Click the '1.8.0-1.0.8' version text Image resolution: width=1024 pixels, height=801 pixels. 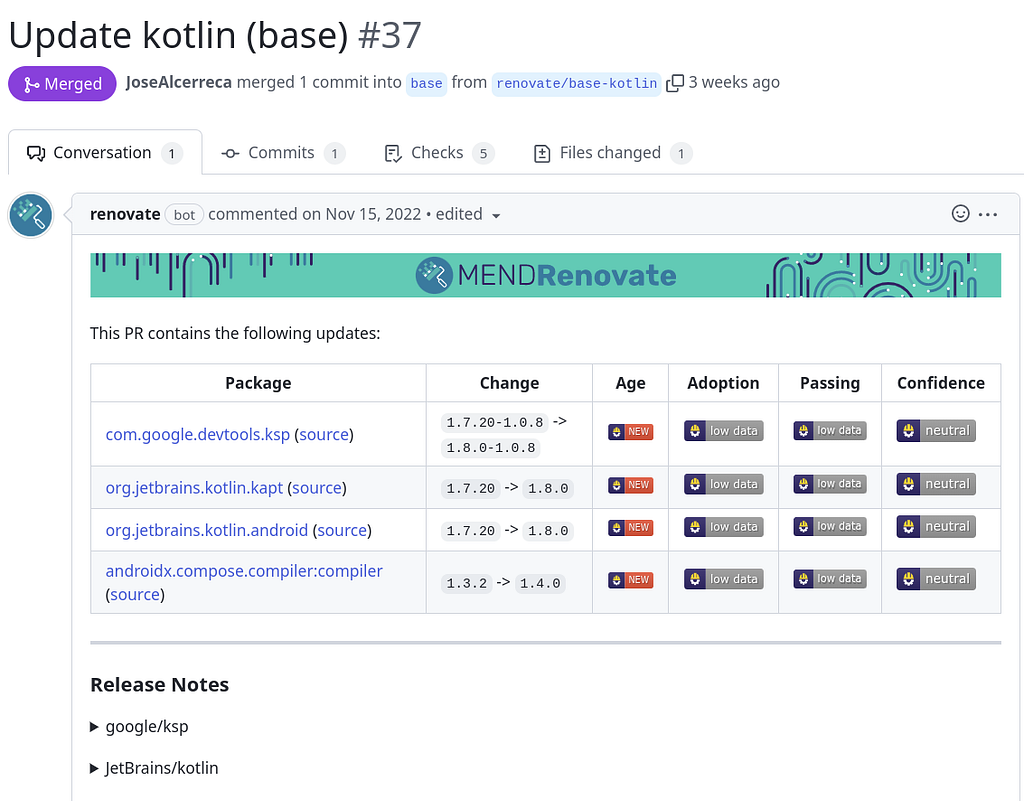490,448
